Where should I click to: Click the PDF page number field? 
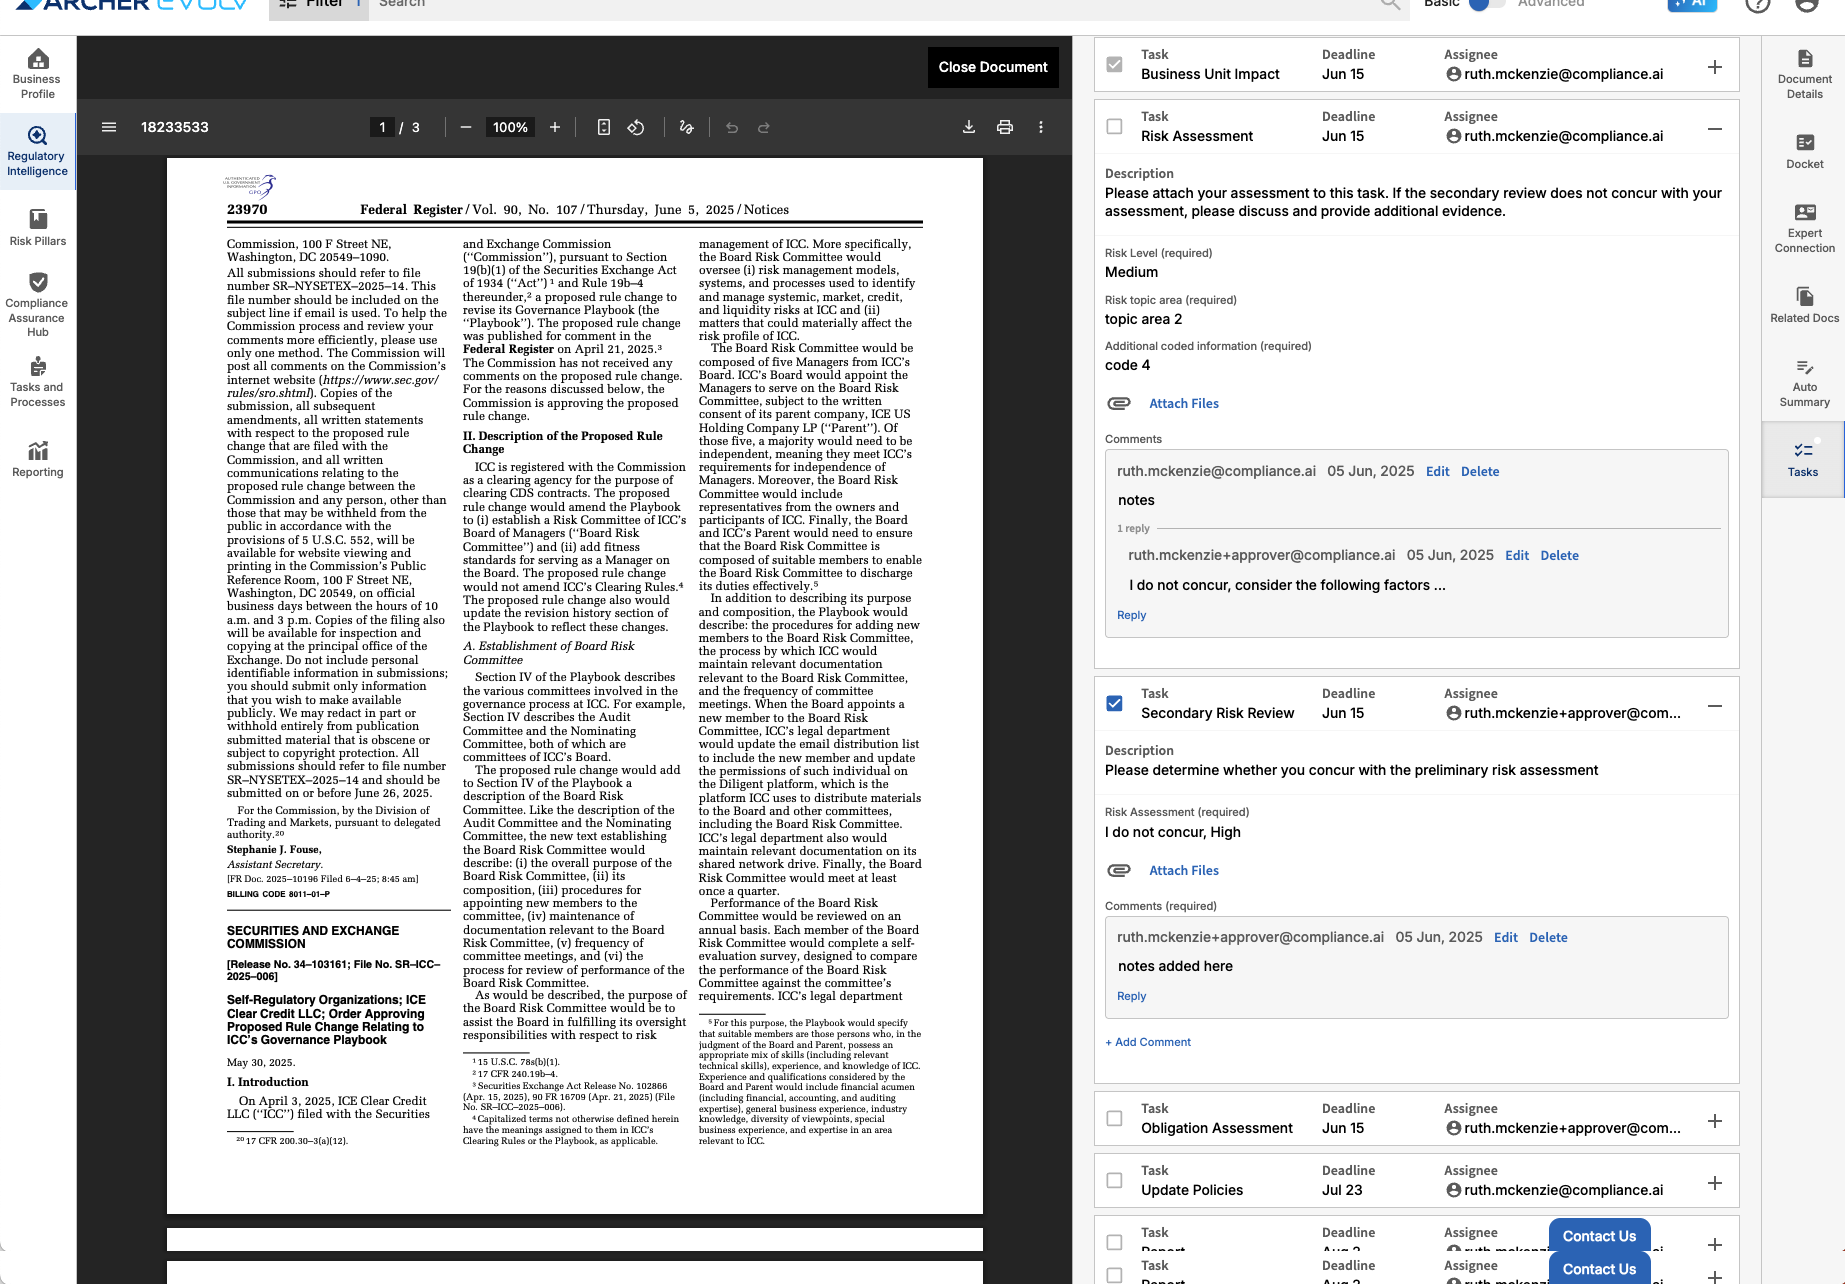[382, 127]
